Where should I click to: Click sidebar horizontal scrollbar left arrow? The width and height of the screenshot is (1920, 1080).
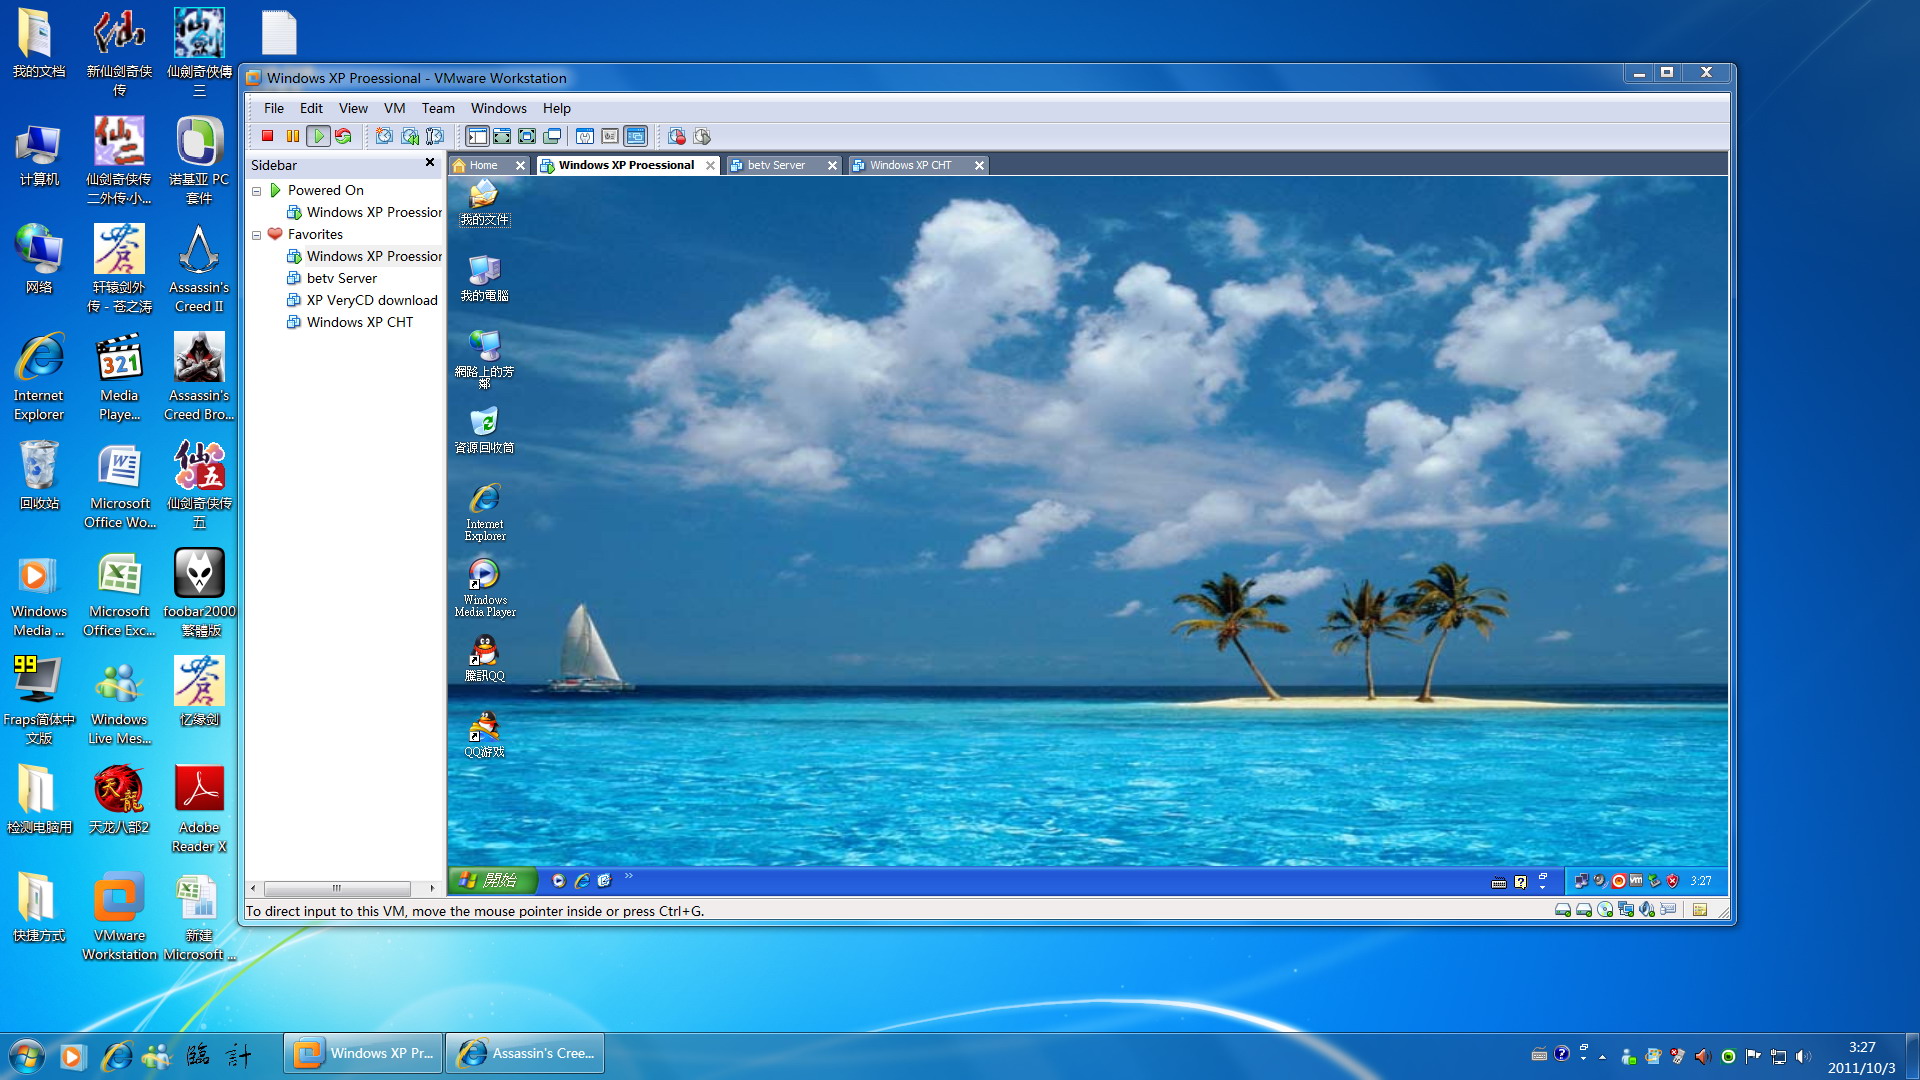[253, 888]
